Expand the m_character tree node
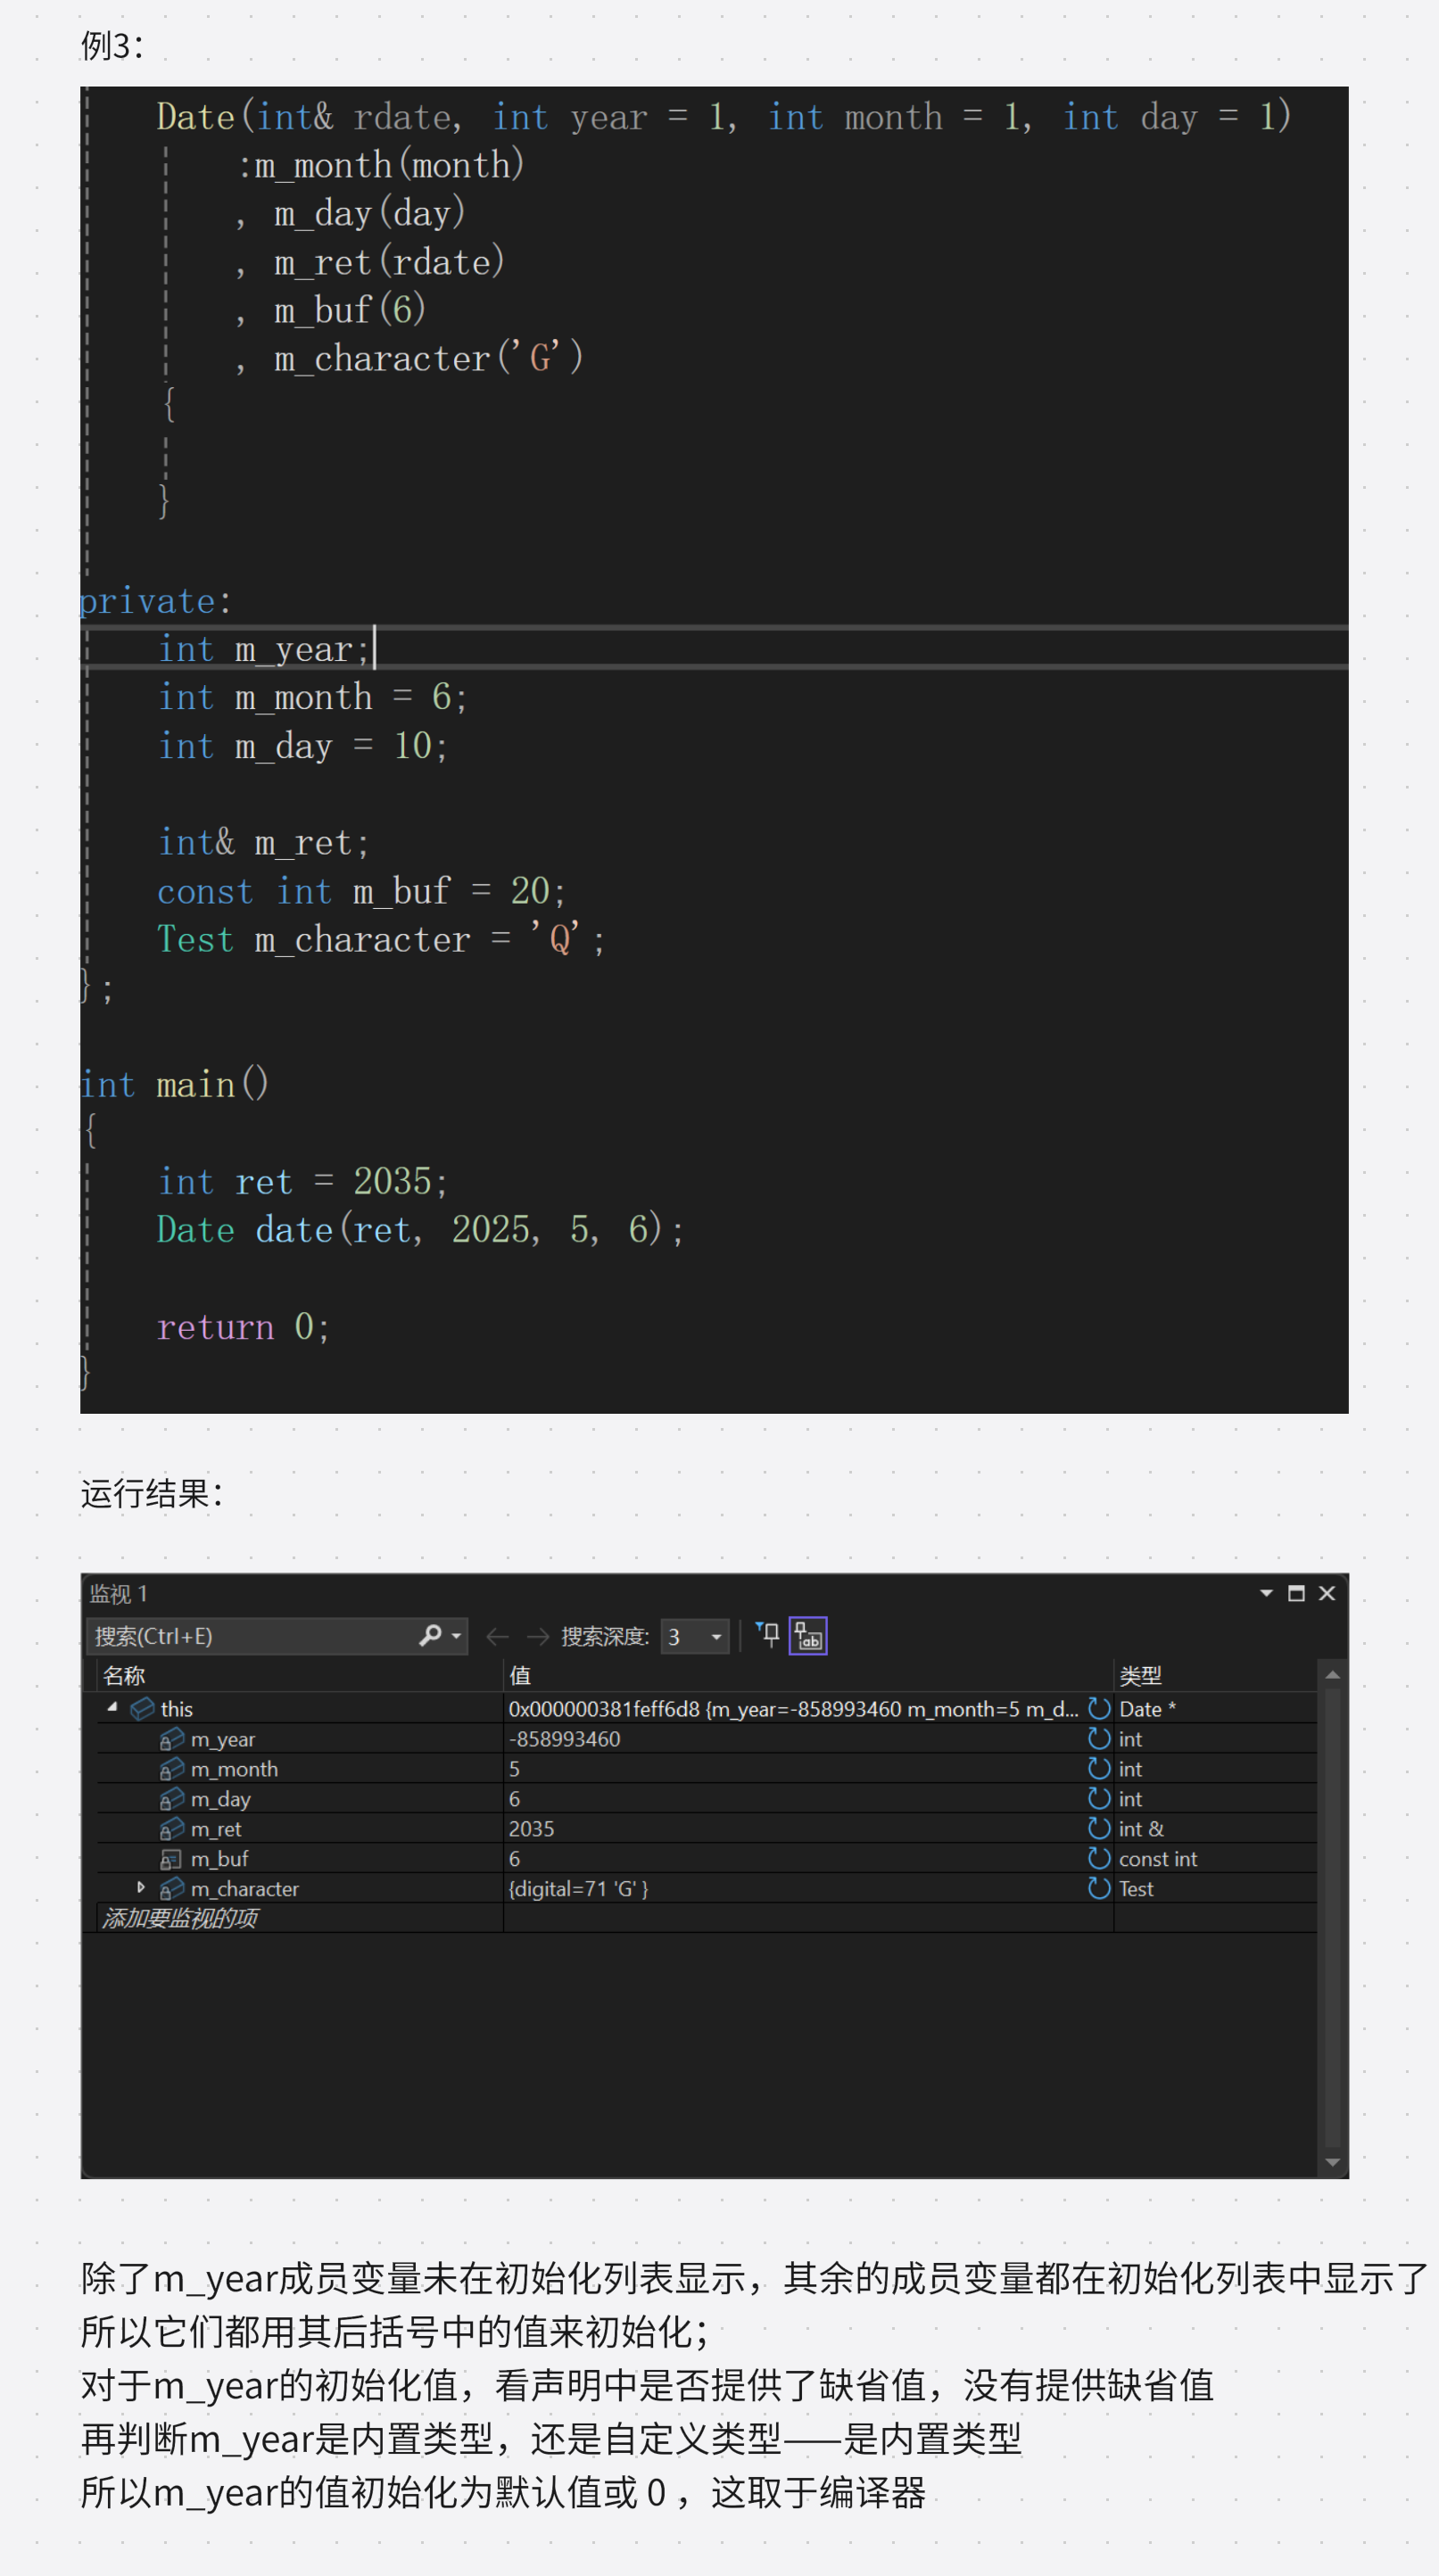1439x2576 pixels. [x=141, y=1887]
